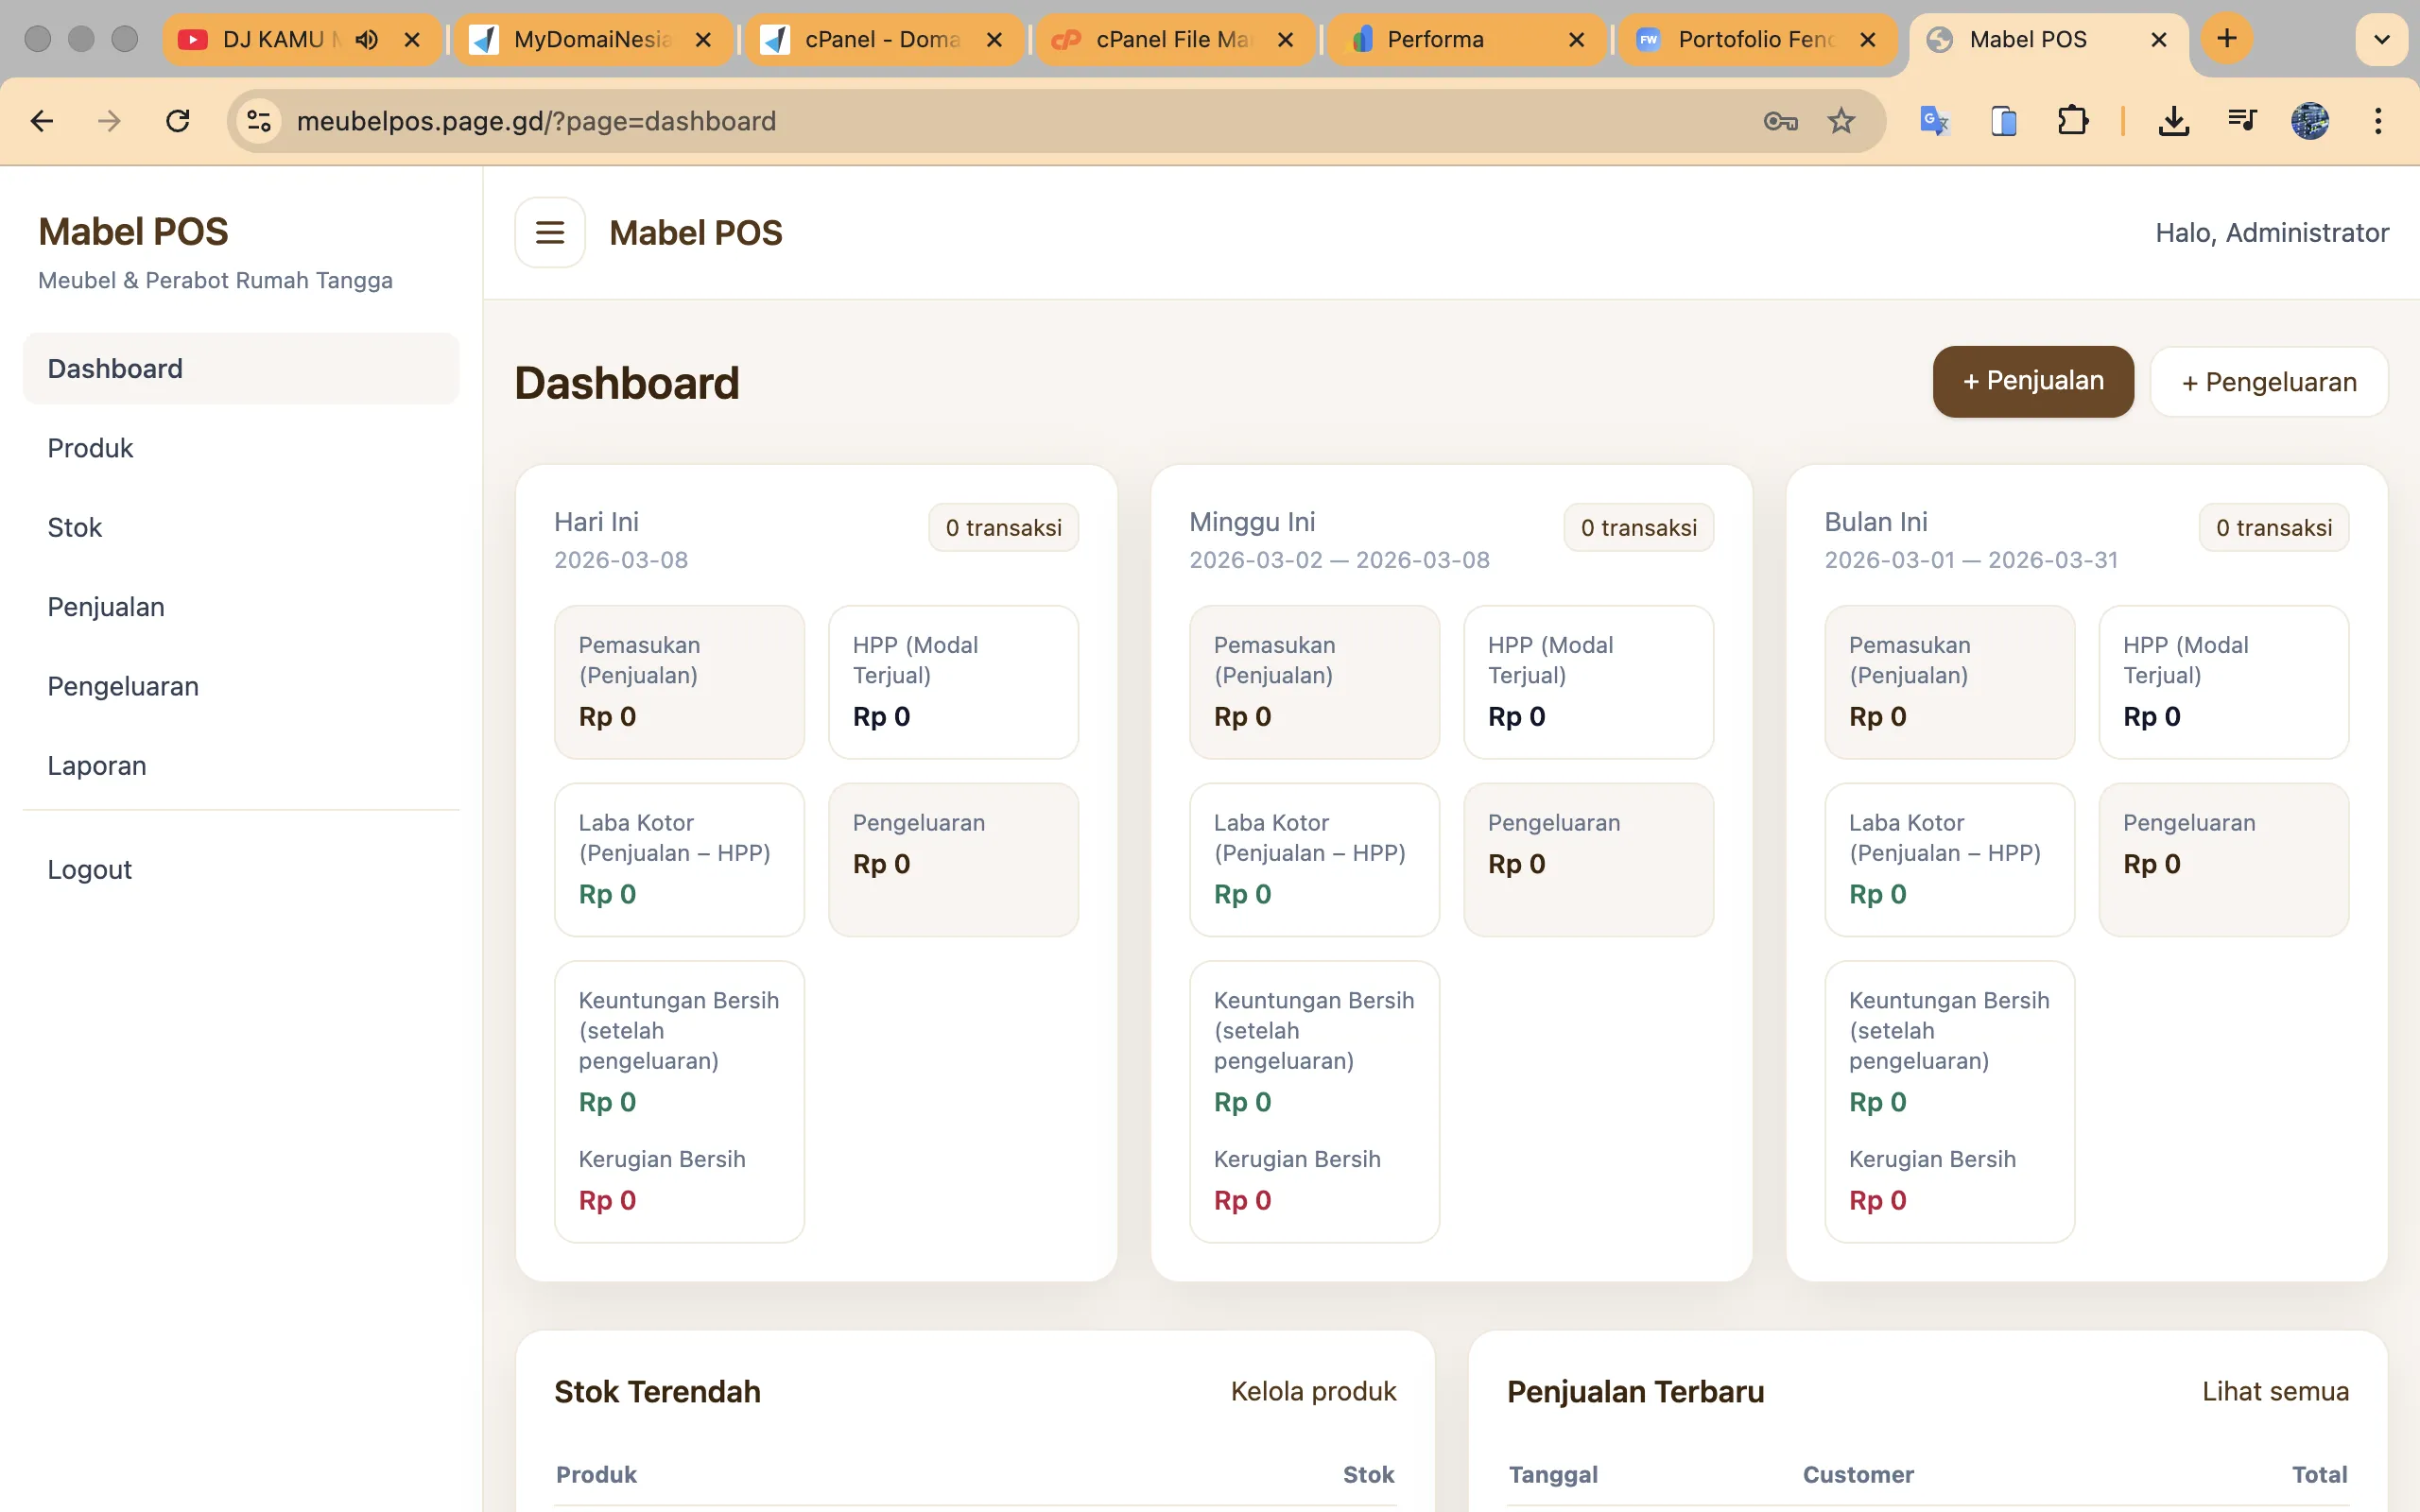Open site information icon in address bar
Image resolution: width=2420 pixels, height=1512 pixels.
[x=259, y=121]
